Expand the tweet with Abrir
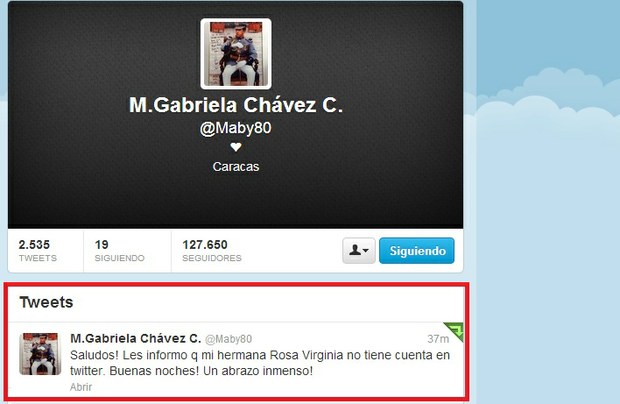The image size is (620, 404). pos(81,387)
